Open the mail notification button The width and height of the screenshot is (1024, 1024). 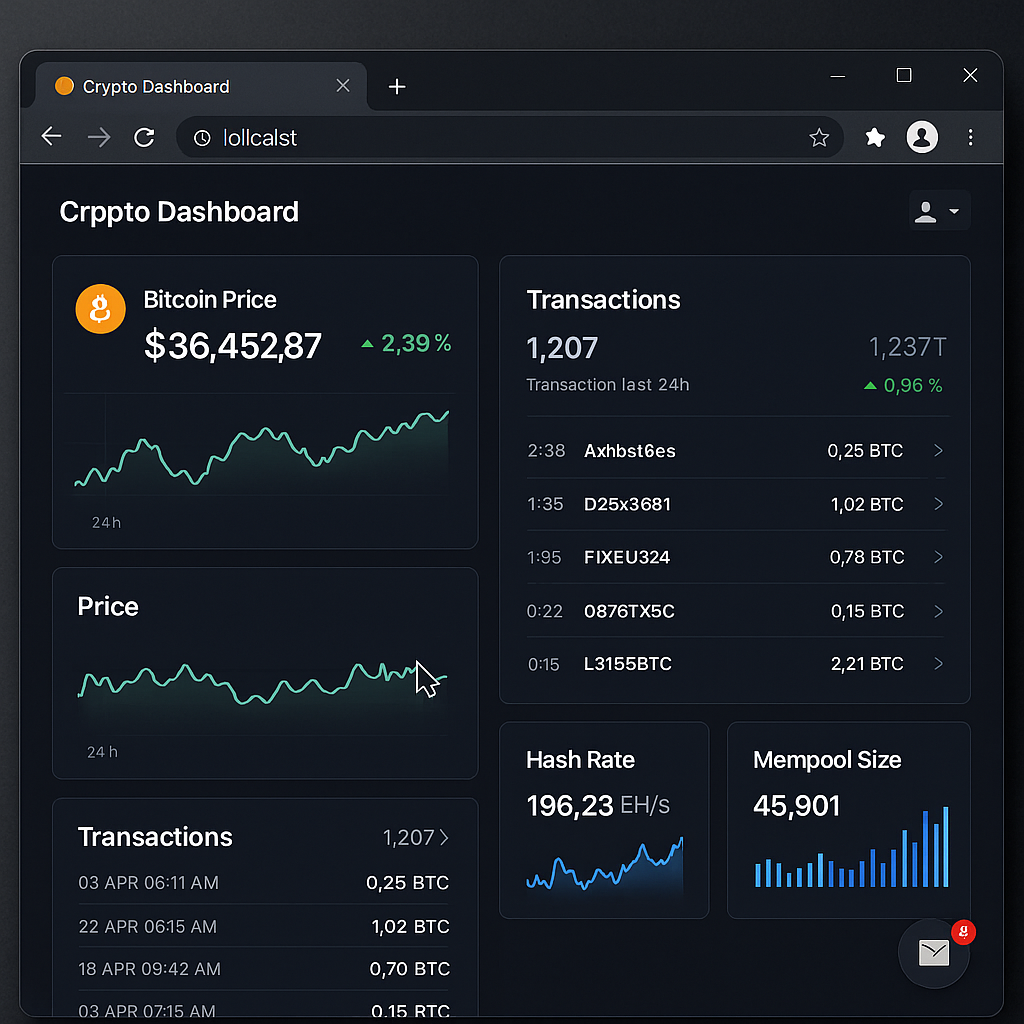coord(934,953)
